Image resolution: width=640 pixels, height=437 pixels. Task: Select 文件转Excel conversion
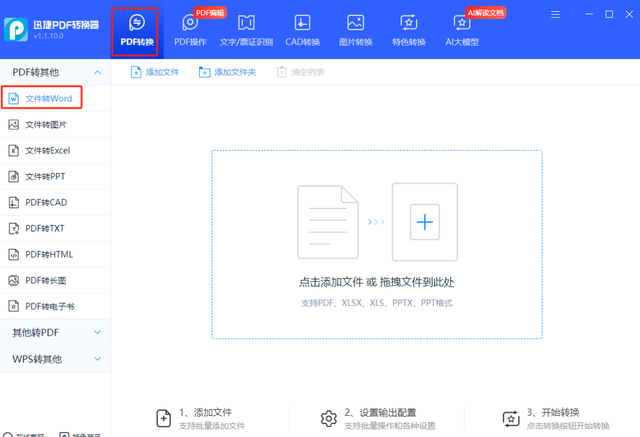pos(55,151)
